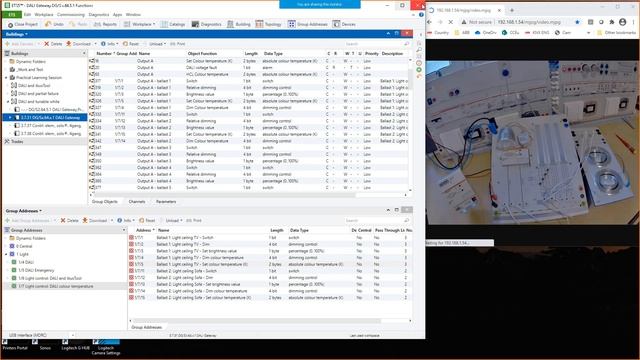Stop loading the page in Chrome
Screen dimensions: 640x360
(451, 22)
